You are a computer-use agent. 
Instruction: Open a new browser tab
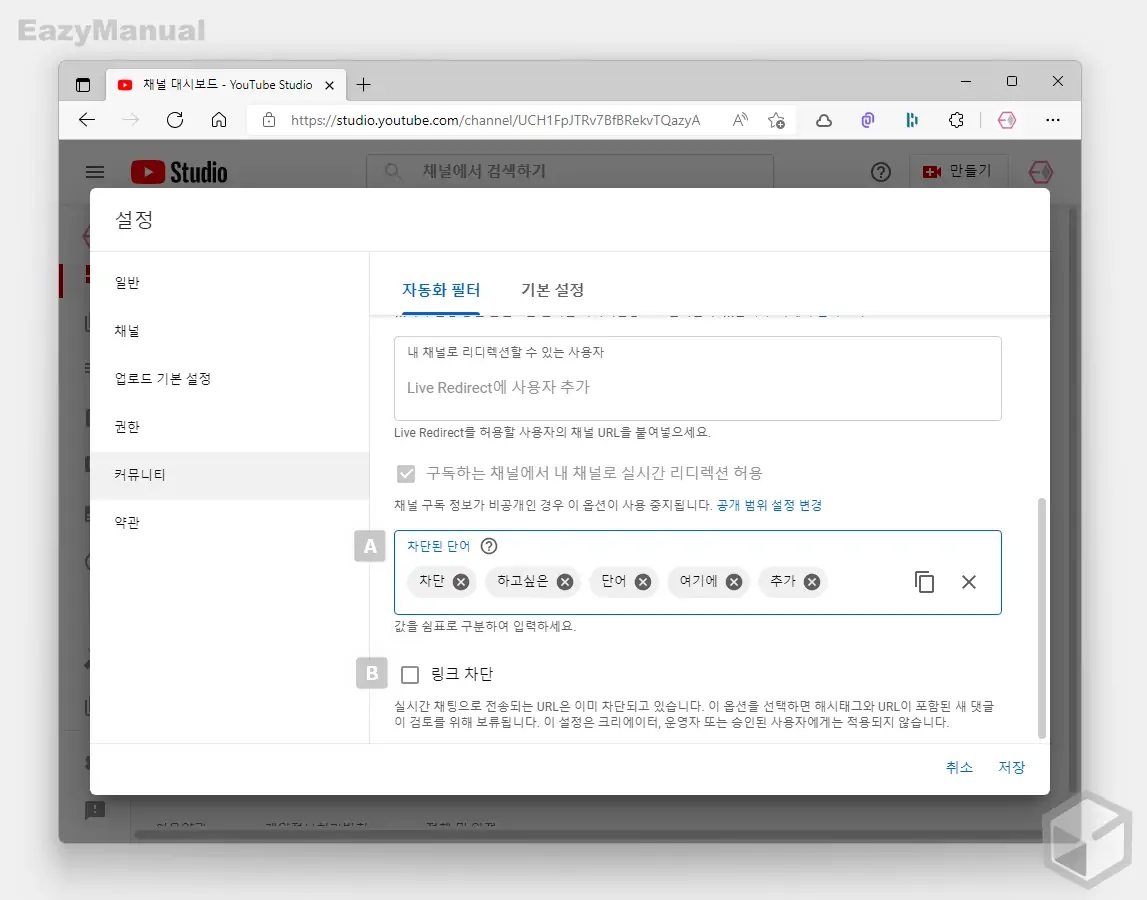pyautogui.click(x=364, y=84)
